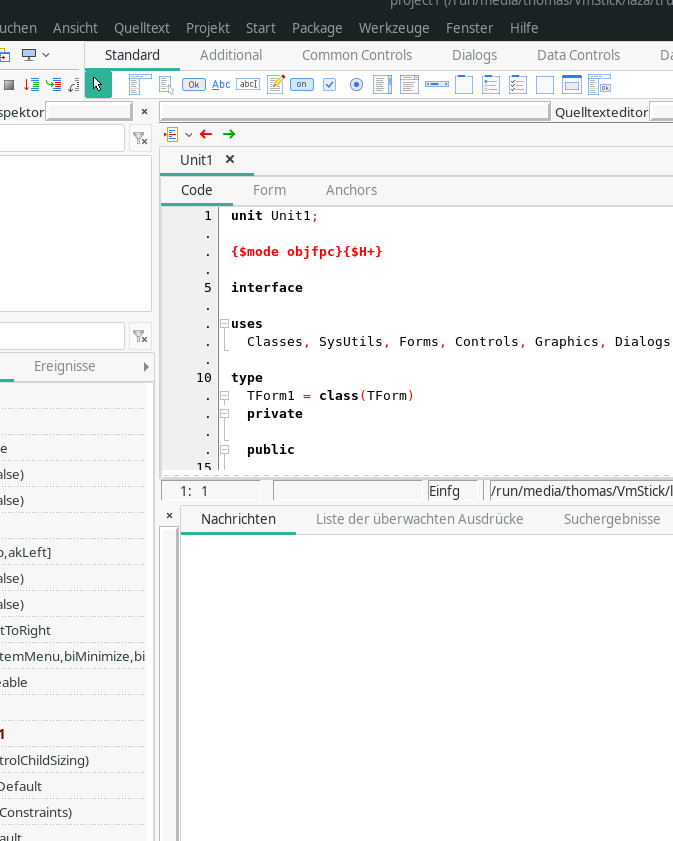Select the TMemo pencil component
This screenshot has height=841, width=673.
click(276, 84)
